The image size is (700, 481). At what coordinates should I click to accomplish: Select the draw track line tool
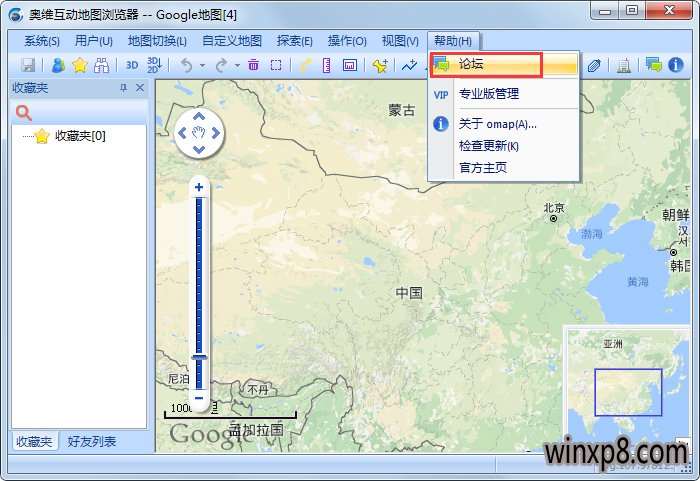pyautogui.click(x=409, y=65)
